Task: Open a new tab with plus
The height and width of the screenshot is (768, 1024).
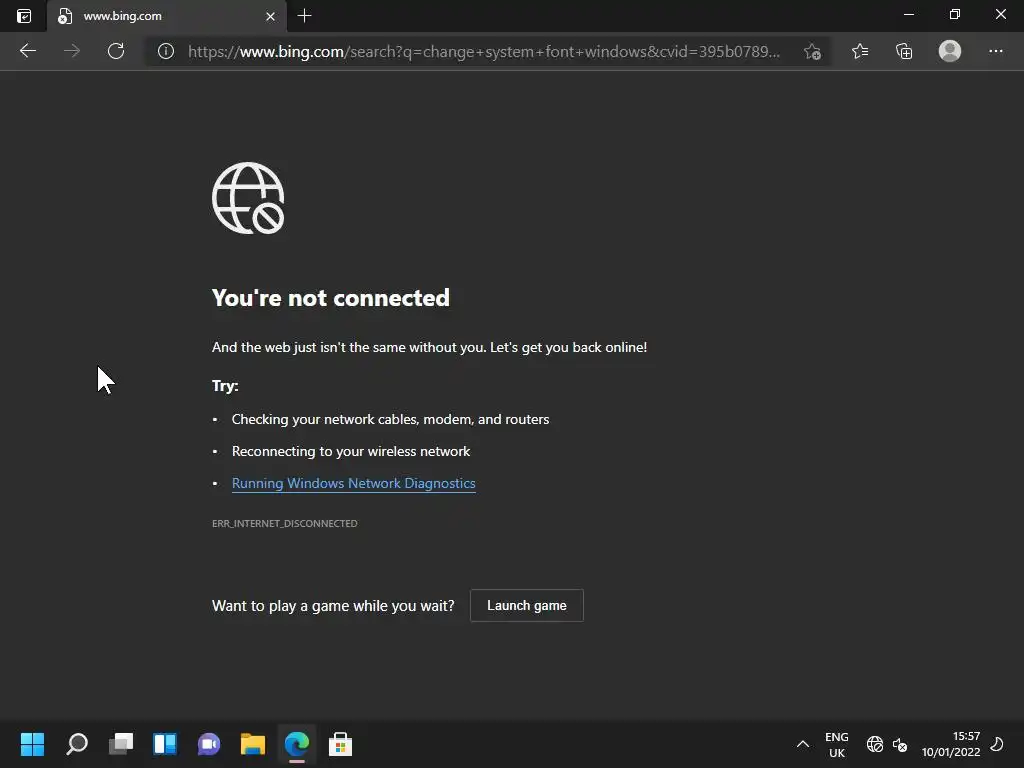Action: pos(304,16)
